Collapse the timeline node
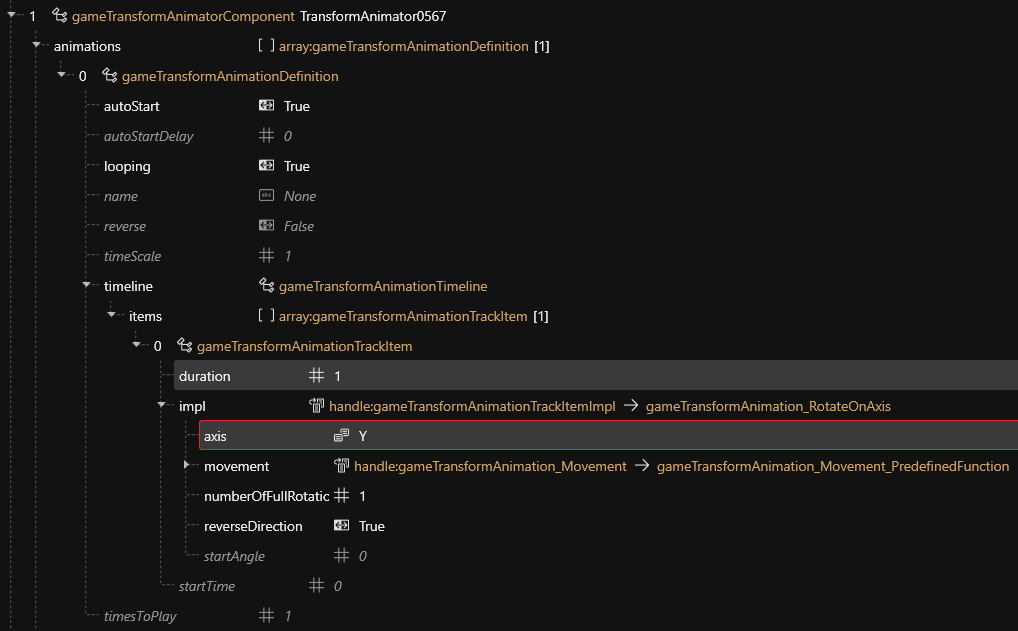The height and width of the screenshot is (631, 1018). [87, 286]
